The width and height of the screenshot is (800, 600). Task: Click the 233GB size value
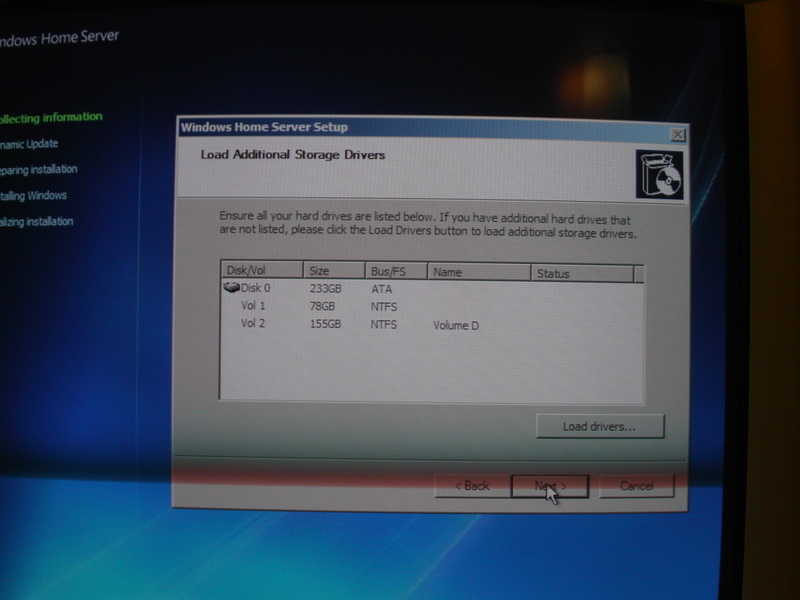click(326, 289)
